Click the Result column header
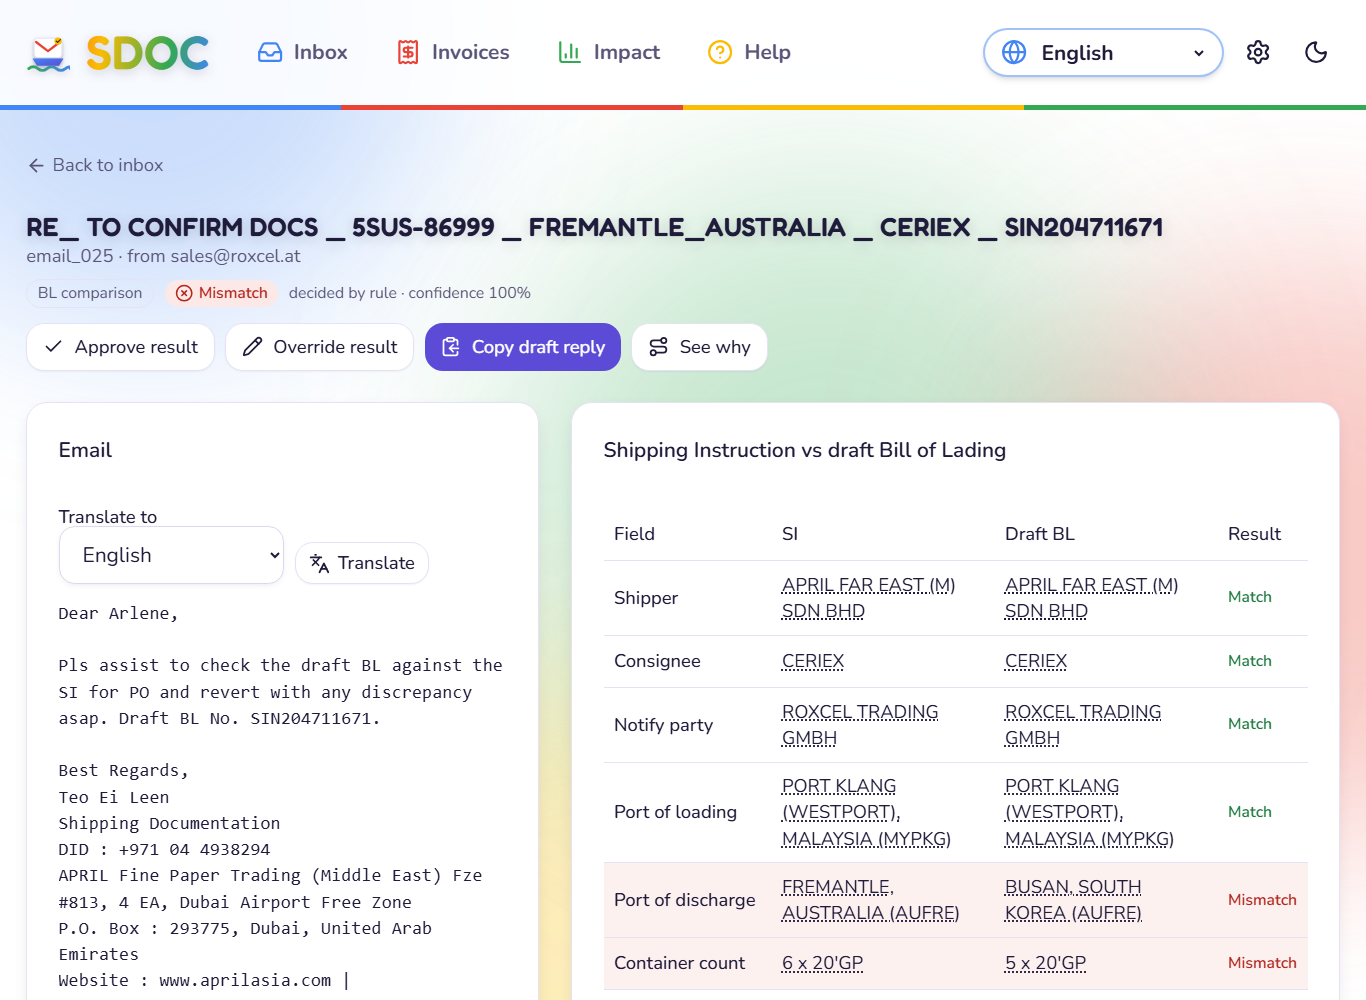This screenshot has height=1000, width=1366. click(x=1254, y=534)
